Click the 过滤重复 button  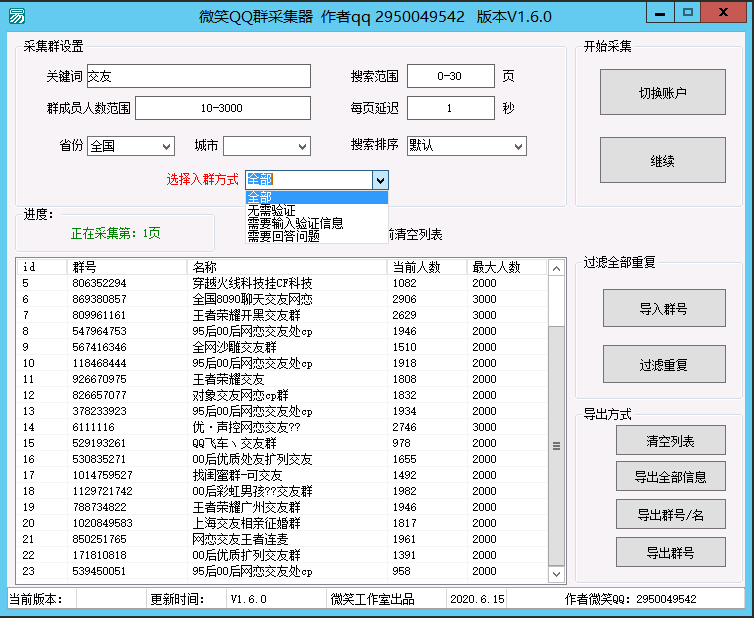(x=664, y=364)
